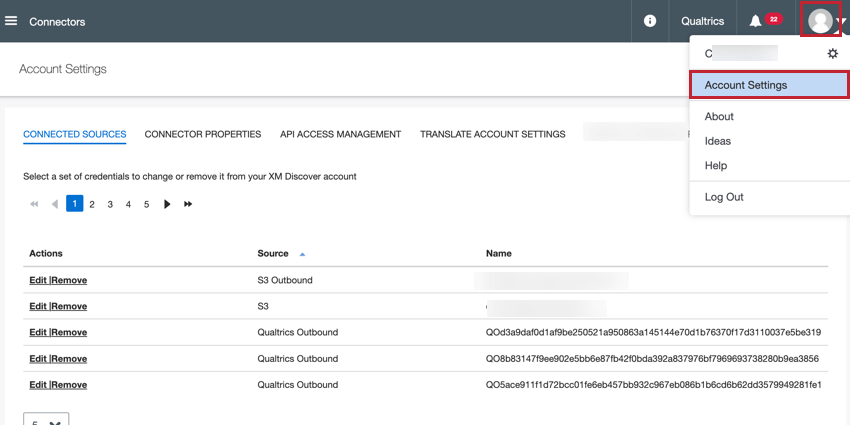Screen dimensions: 850x425
Task: Switch to Connector Properties tab
Action: [x=203, y=134]
